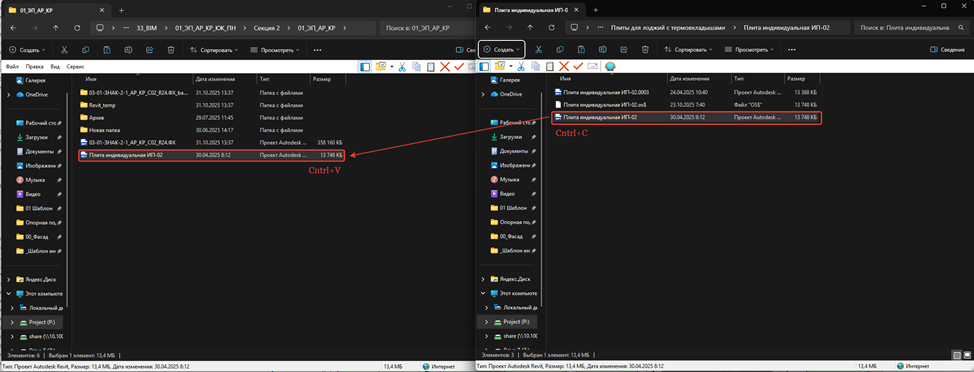This screenshot has height=372, width=974.
Task: Open Просмотреть dropdown in the left window
Action: click(275, 50)
